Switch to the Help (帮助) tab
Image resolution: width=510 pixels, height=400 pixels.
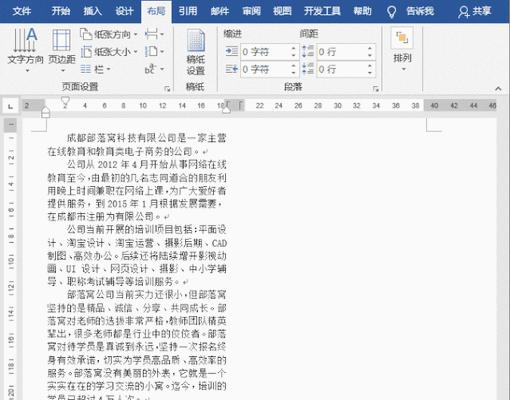pos(362,11)
